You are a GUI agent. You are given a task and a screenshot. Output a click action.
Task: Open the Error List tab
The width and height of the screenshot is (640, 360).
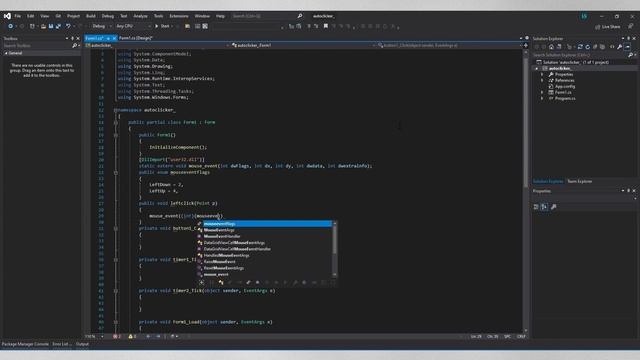click(x=61, y=344)
